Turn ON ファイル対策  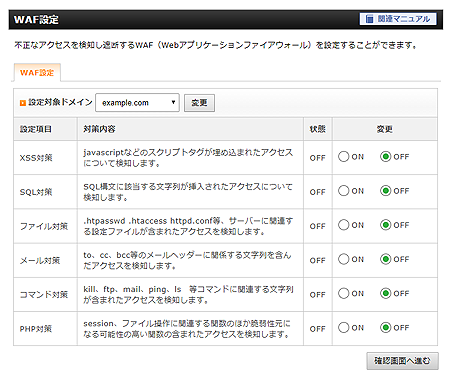pyautogui.click(x=343, y=225)
